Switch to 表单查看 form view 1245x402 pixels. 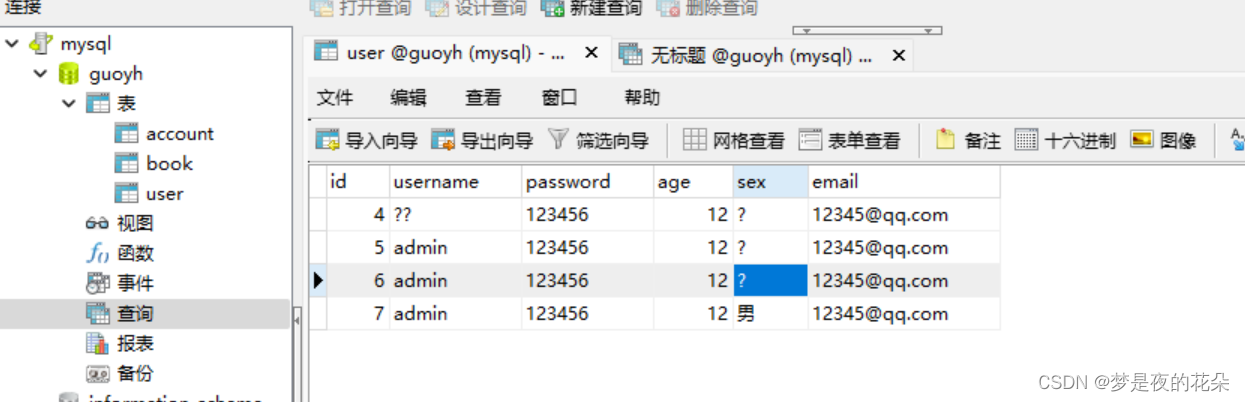(x=849, y=140)
